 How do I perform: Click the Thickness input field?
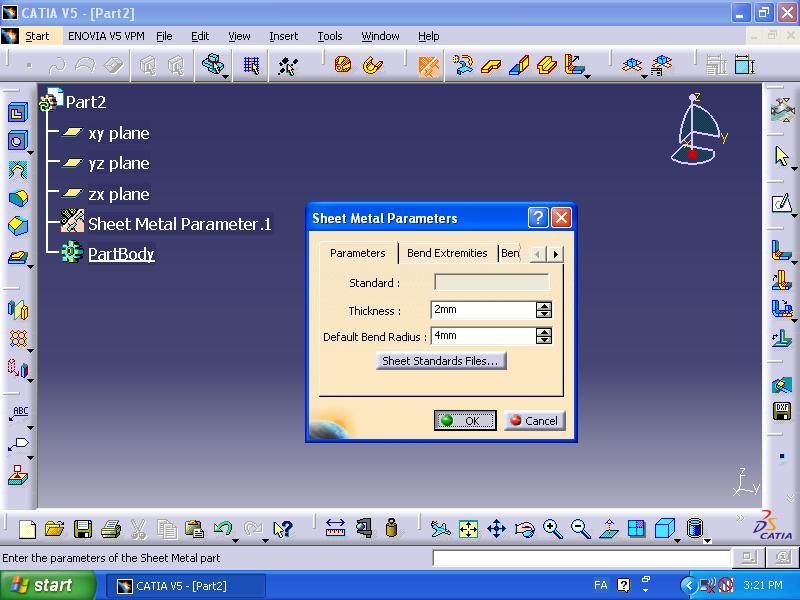tap(483, 310)
